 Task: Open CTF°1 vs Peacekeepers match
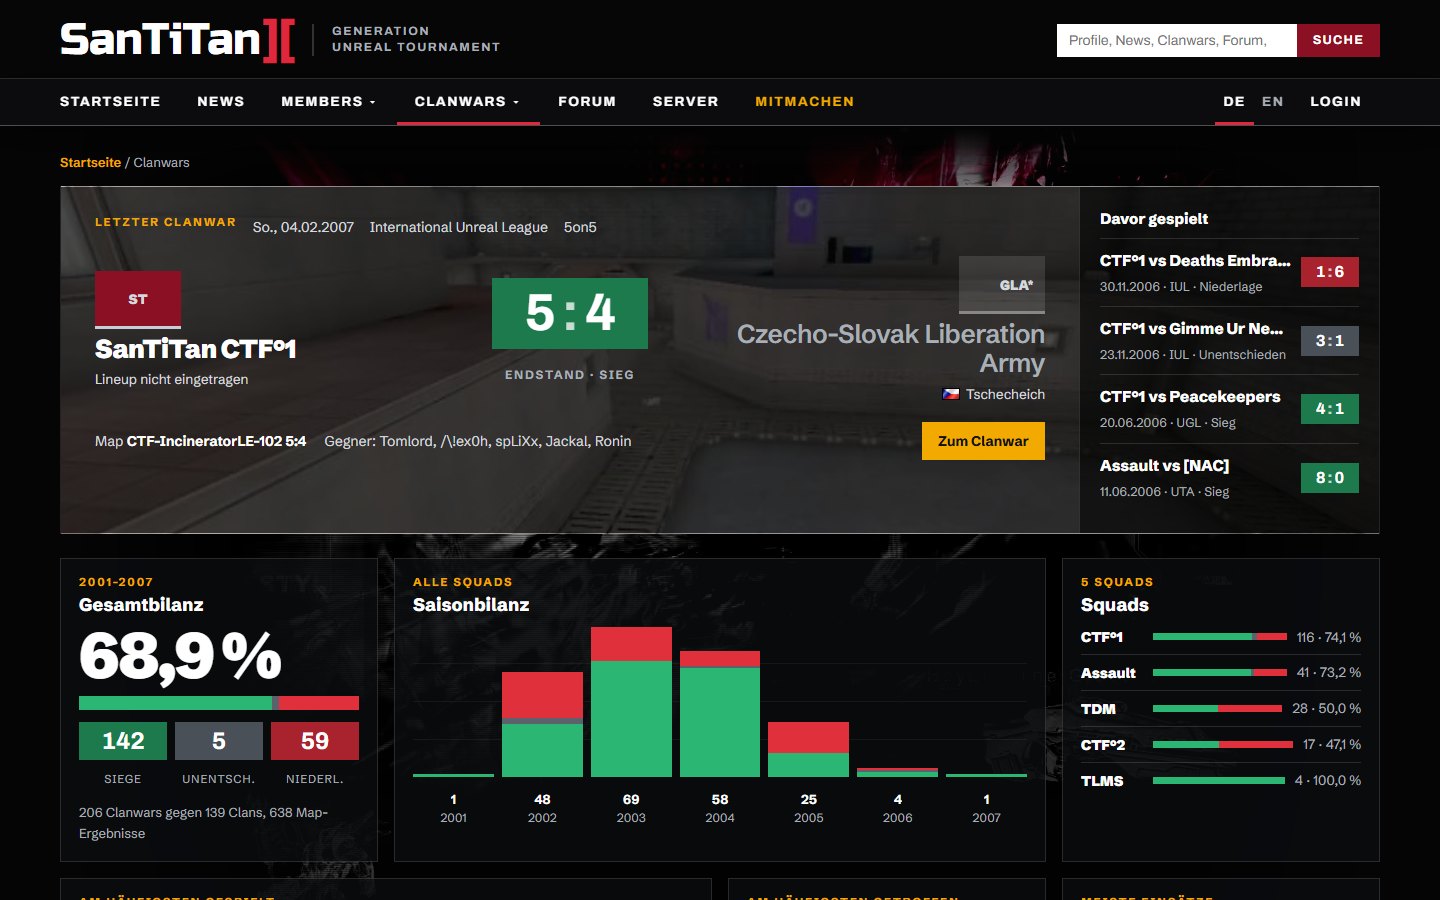coord(1190,397)
